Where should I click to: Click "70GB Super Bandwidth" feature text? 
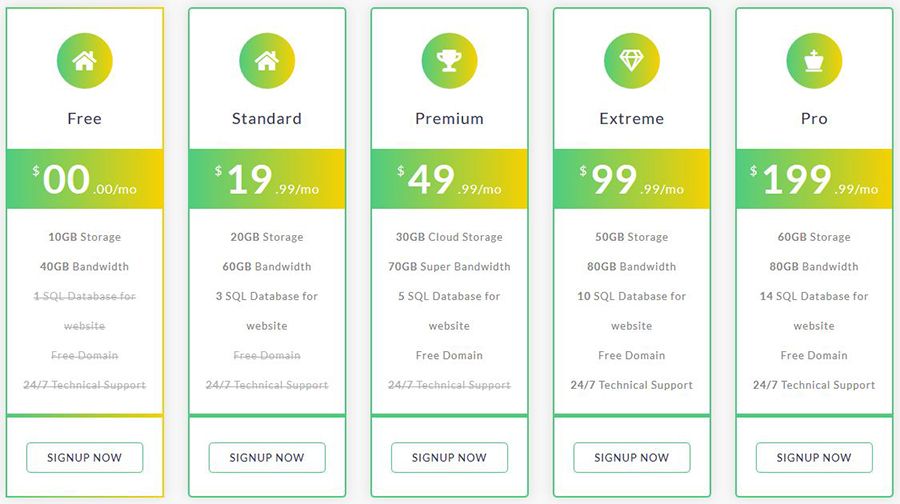[449, 267]
